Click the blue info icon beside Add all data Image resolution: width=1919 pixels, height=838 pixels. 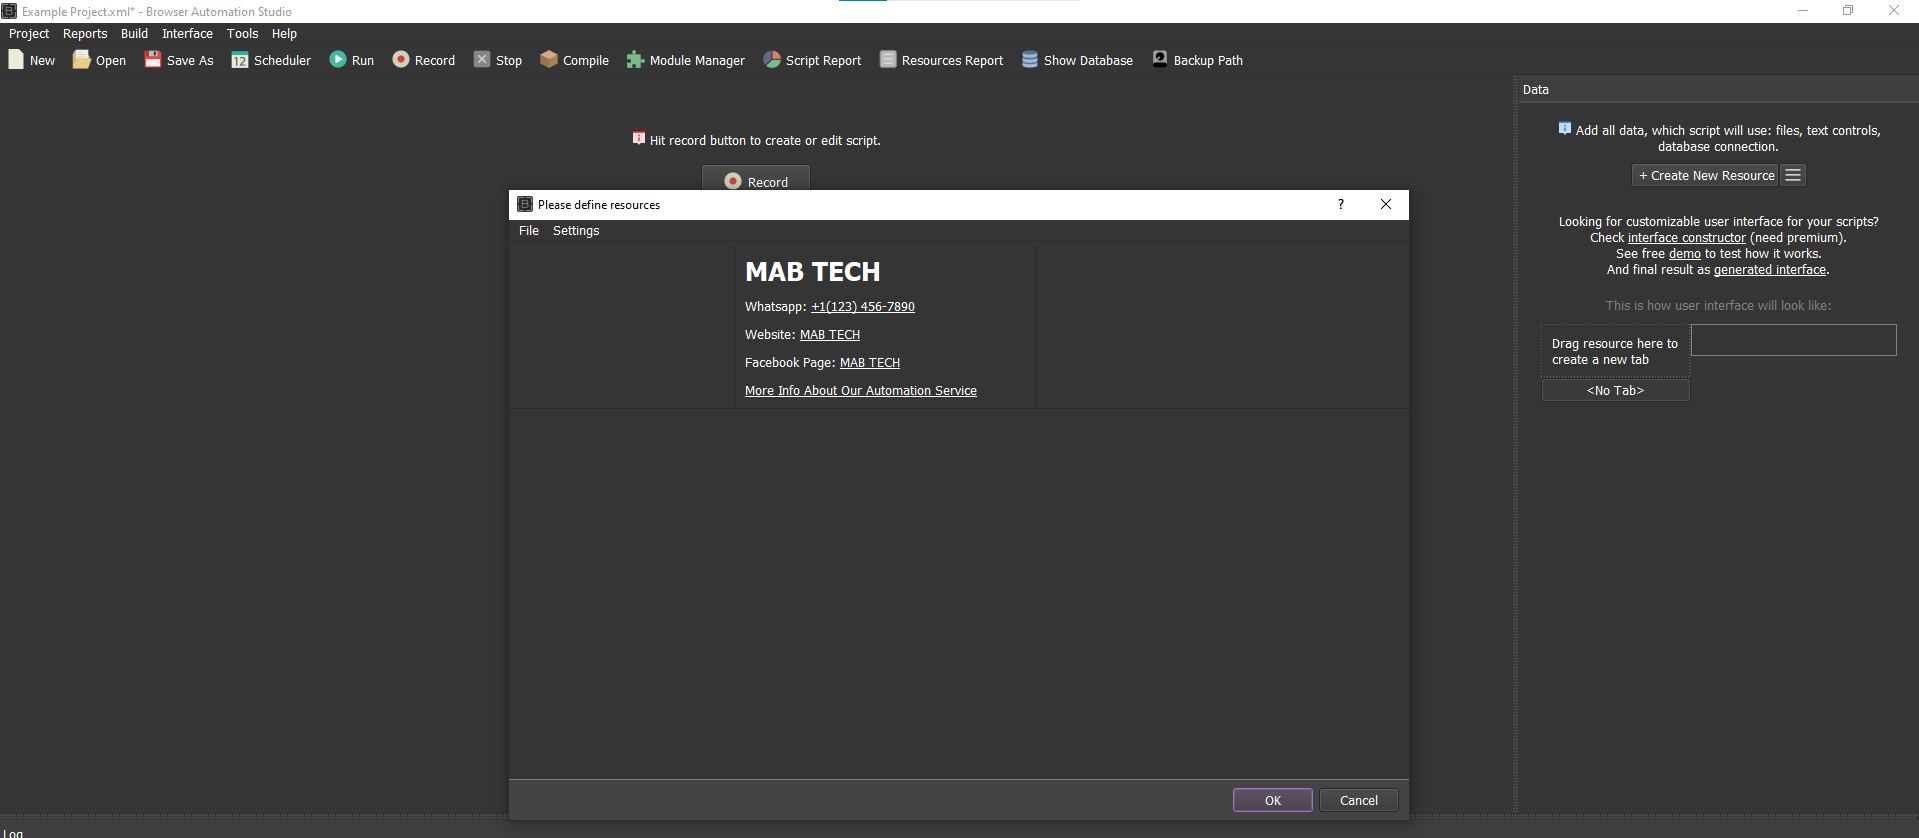[1565, 128]
